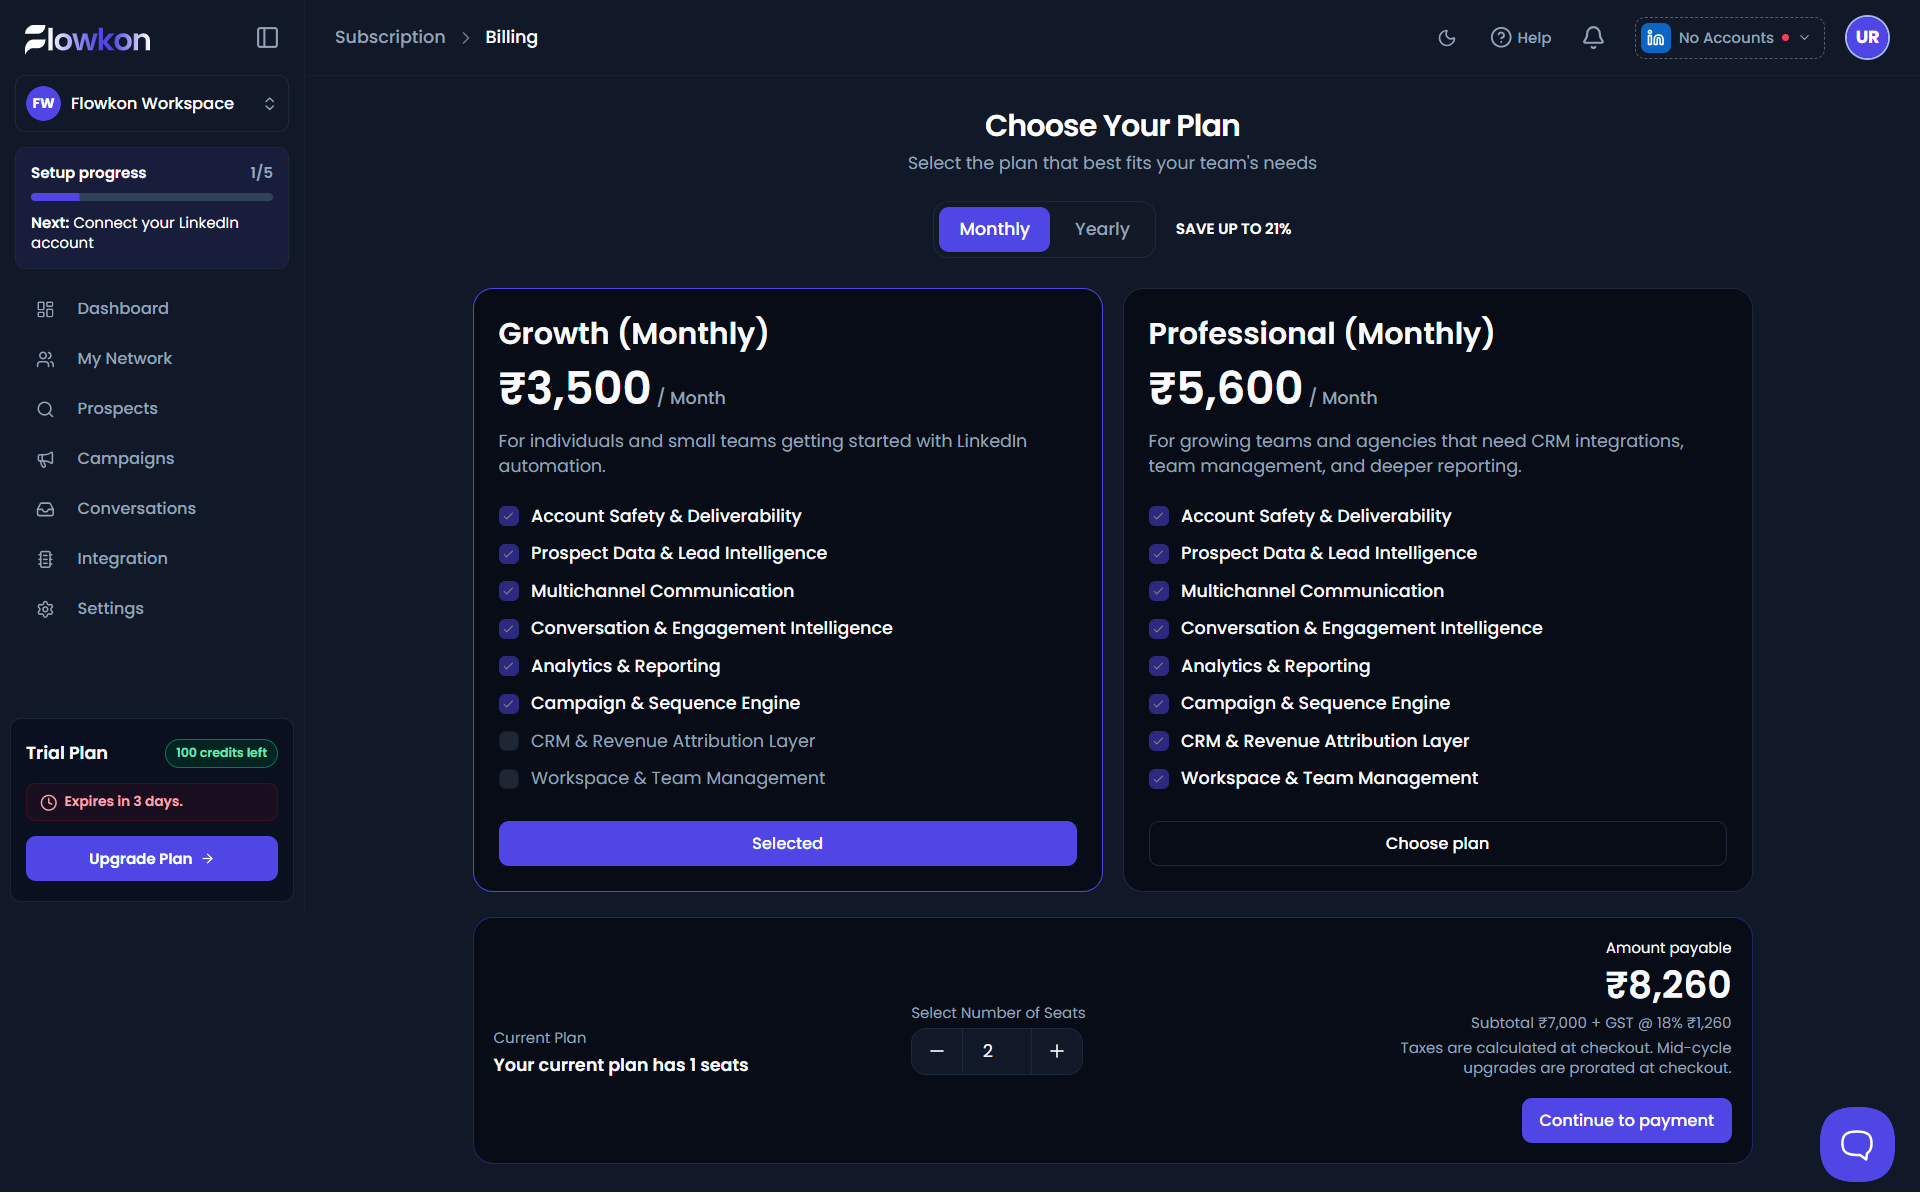Image resolution: width=1920 pixels, height=1193 pixels.
Task: Open the notifications bell
Action: pos(1593,38)
